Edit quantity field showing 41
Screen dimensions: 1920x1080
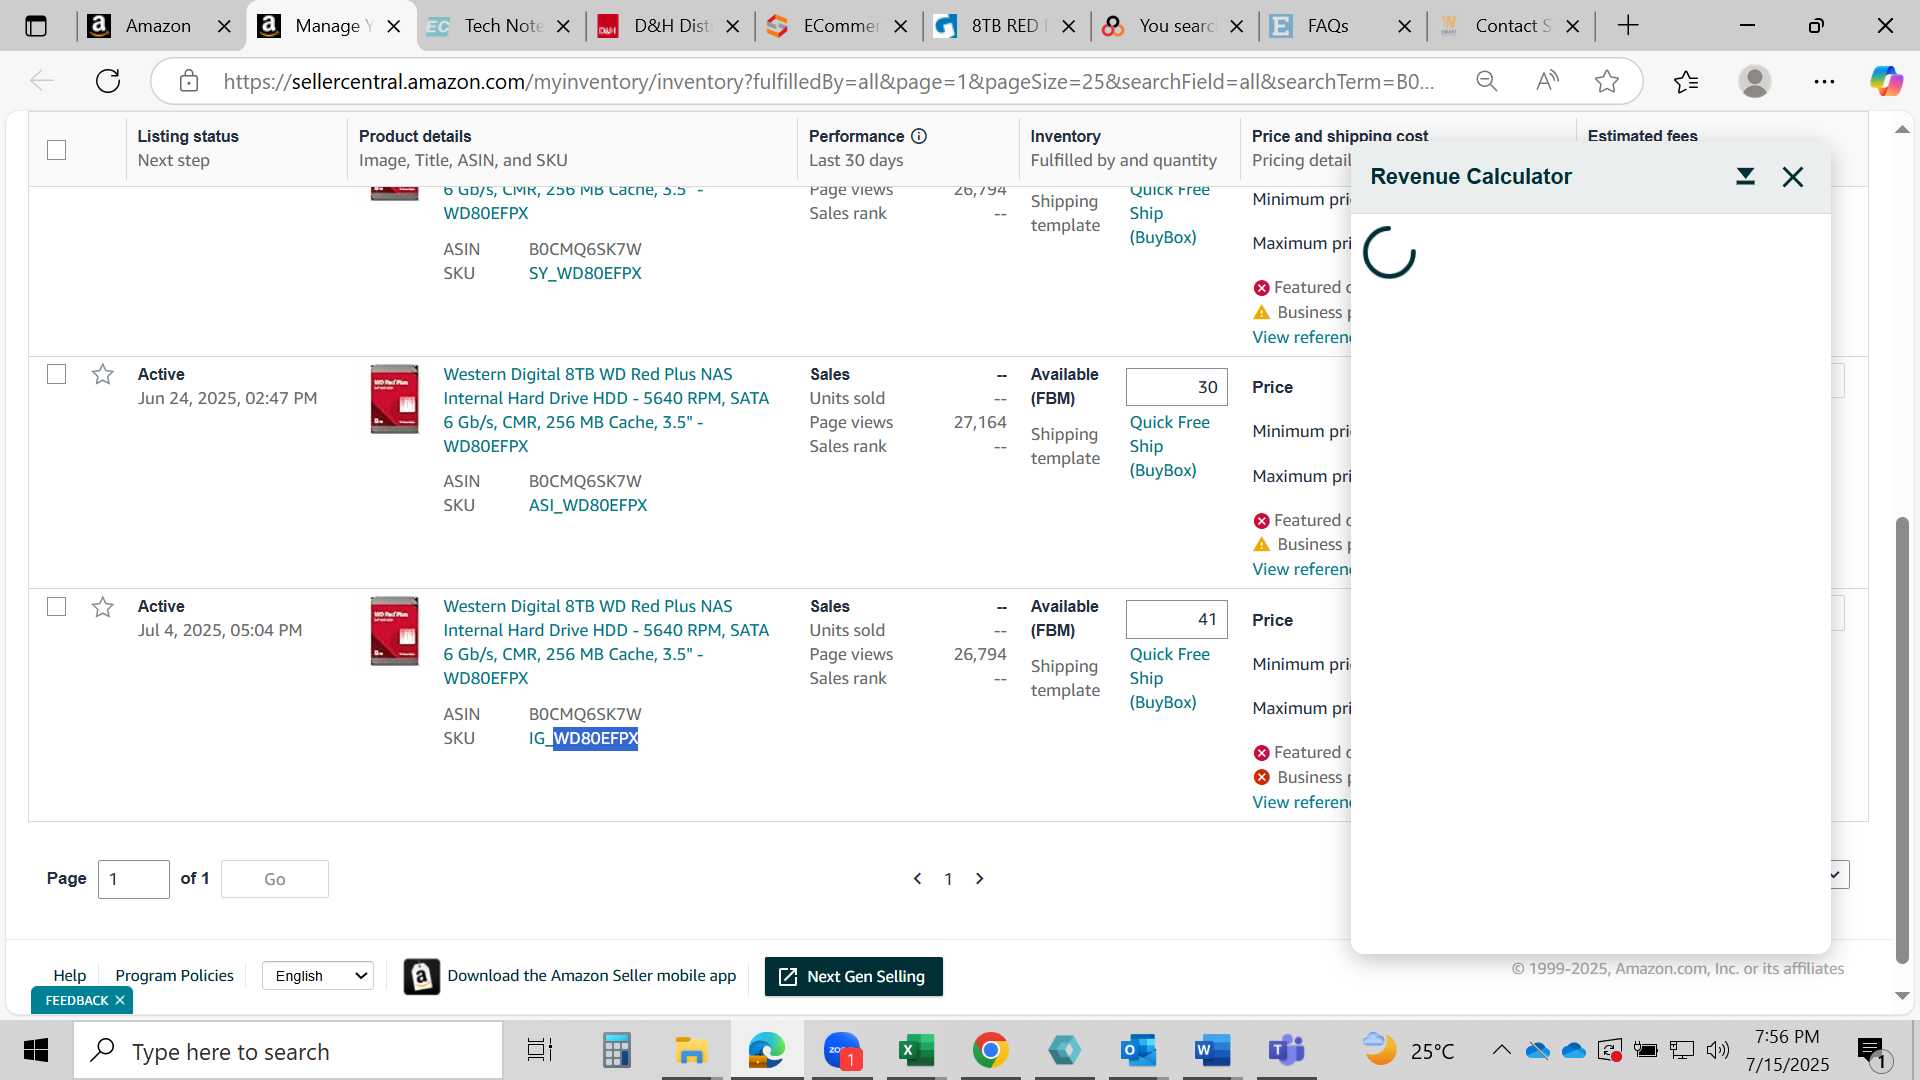1176,619
